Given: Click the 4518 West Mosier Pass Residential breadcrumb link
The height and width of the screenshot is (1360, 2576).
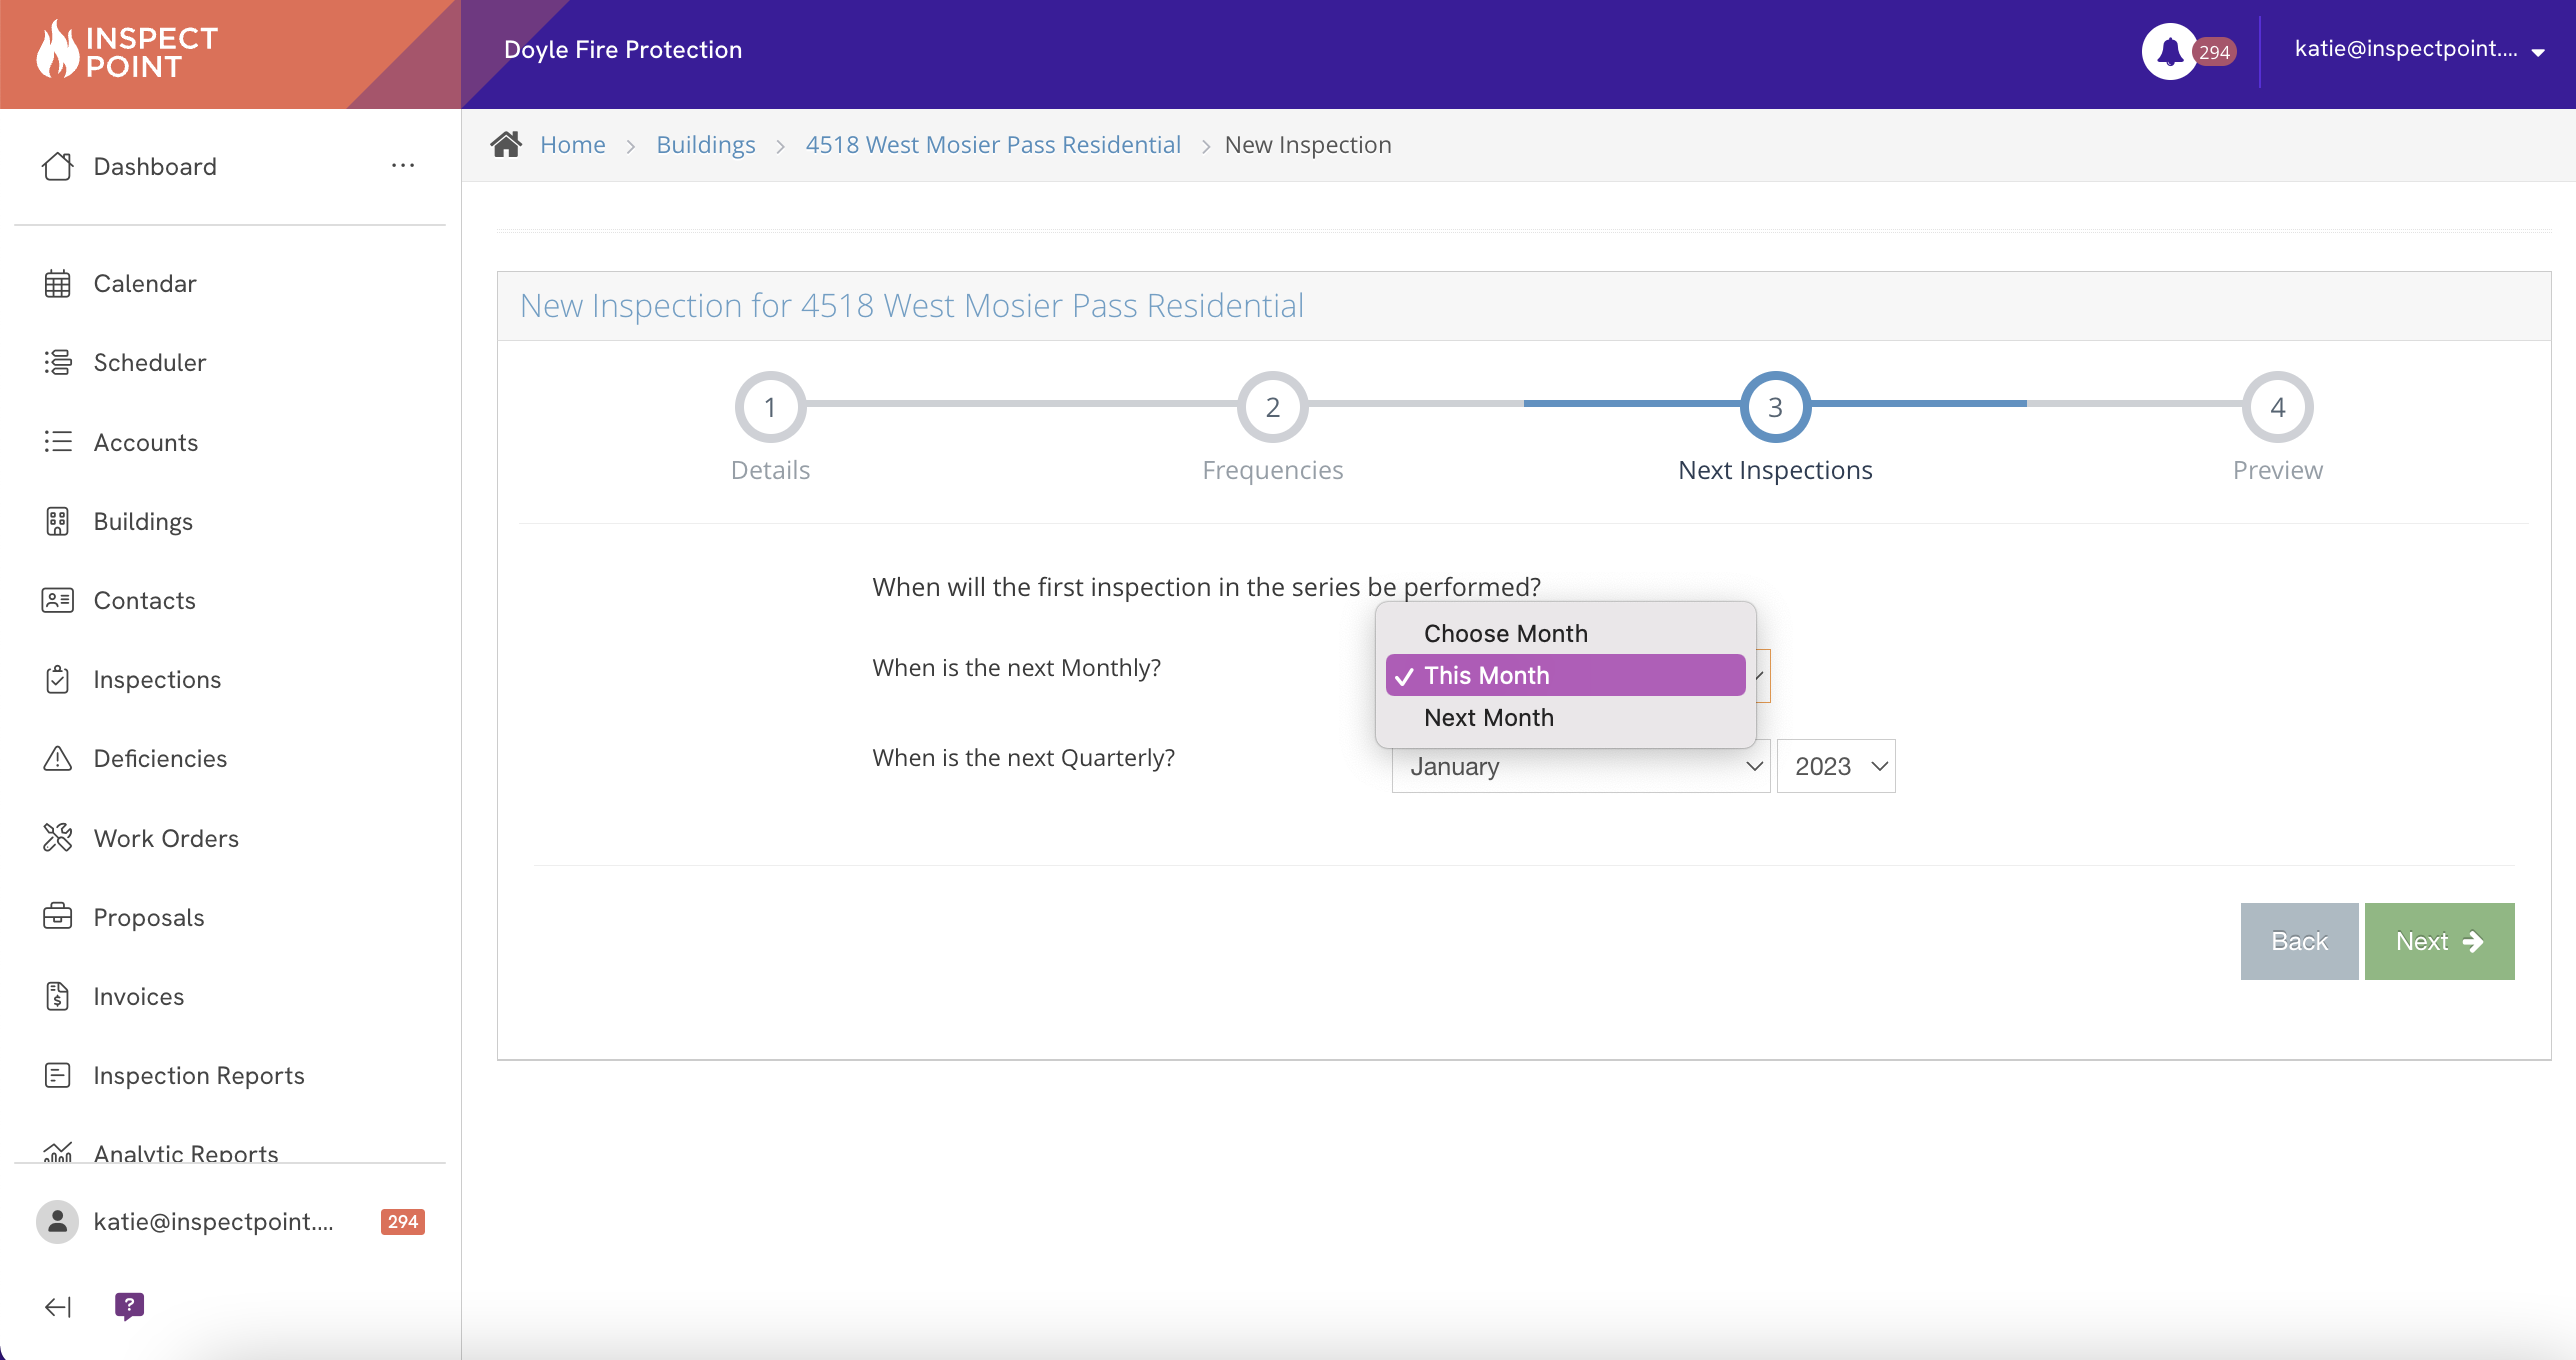Looking at the screenshot, I should [993, 143].
